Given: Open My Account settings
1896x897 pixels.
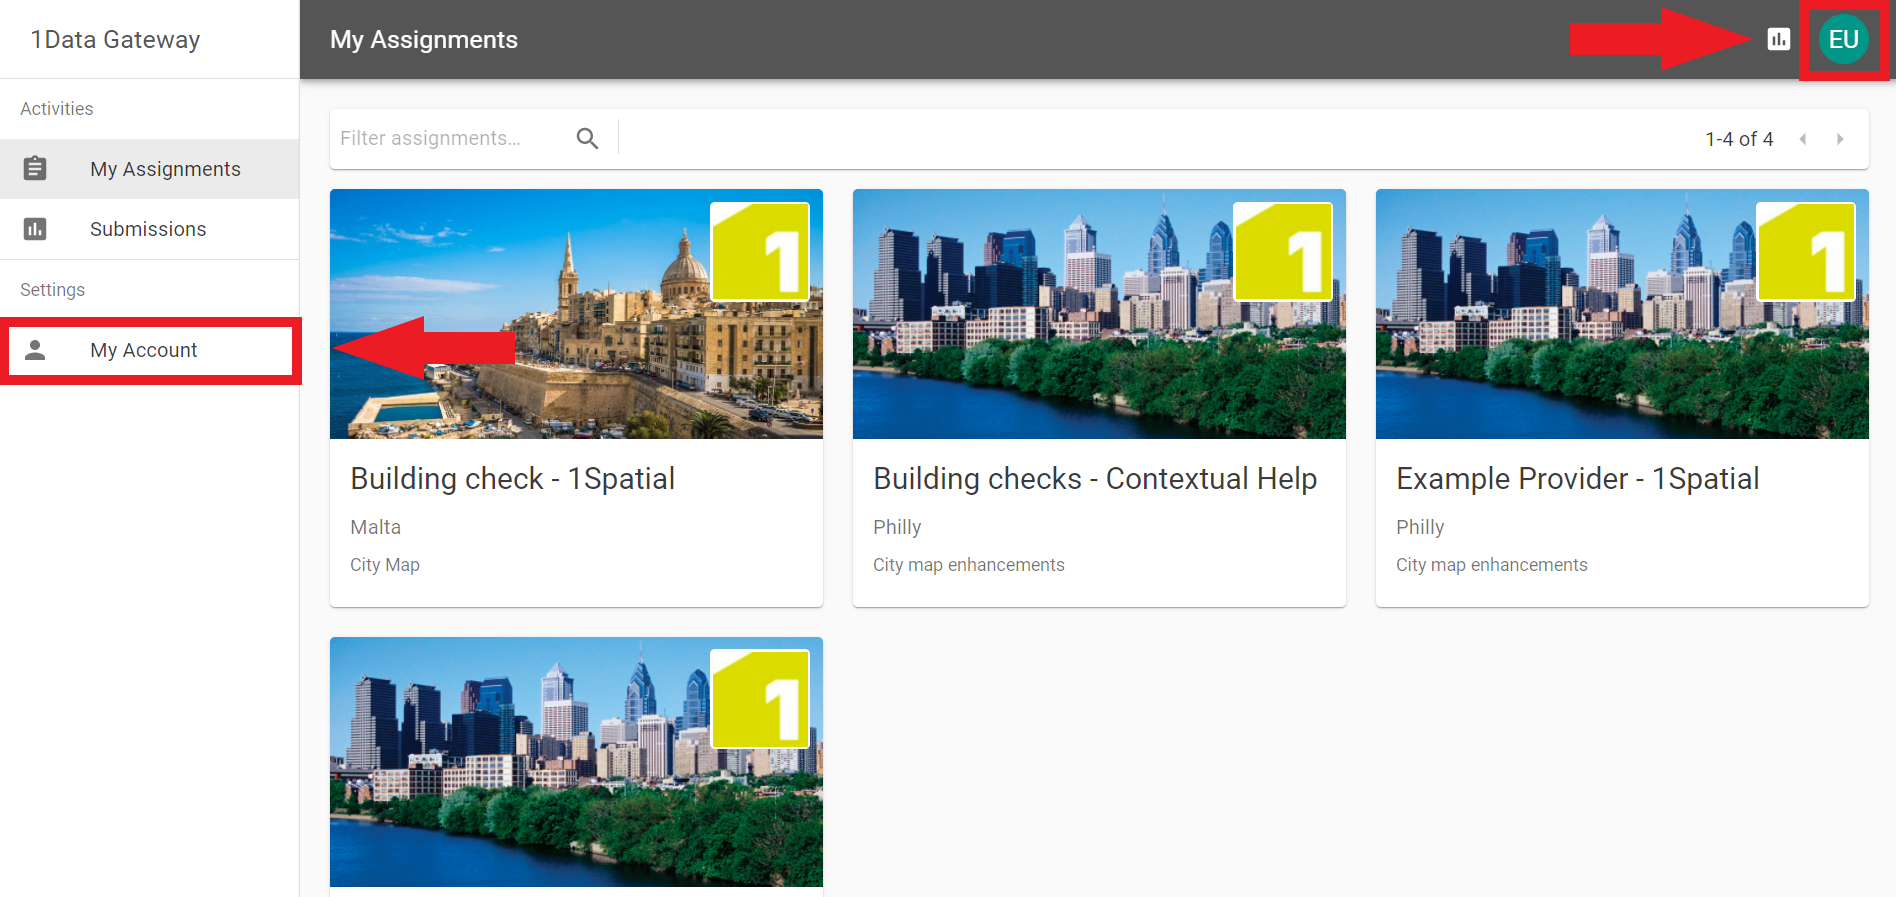Looking at the screenshot, I should [144, 350].
